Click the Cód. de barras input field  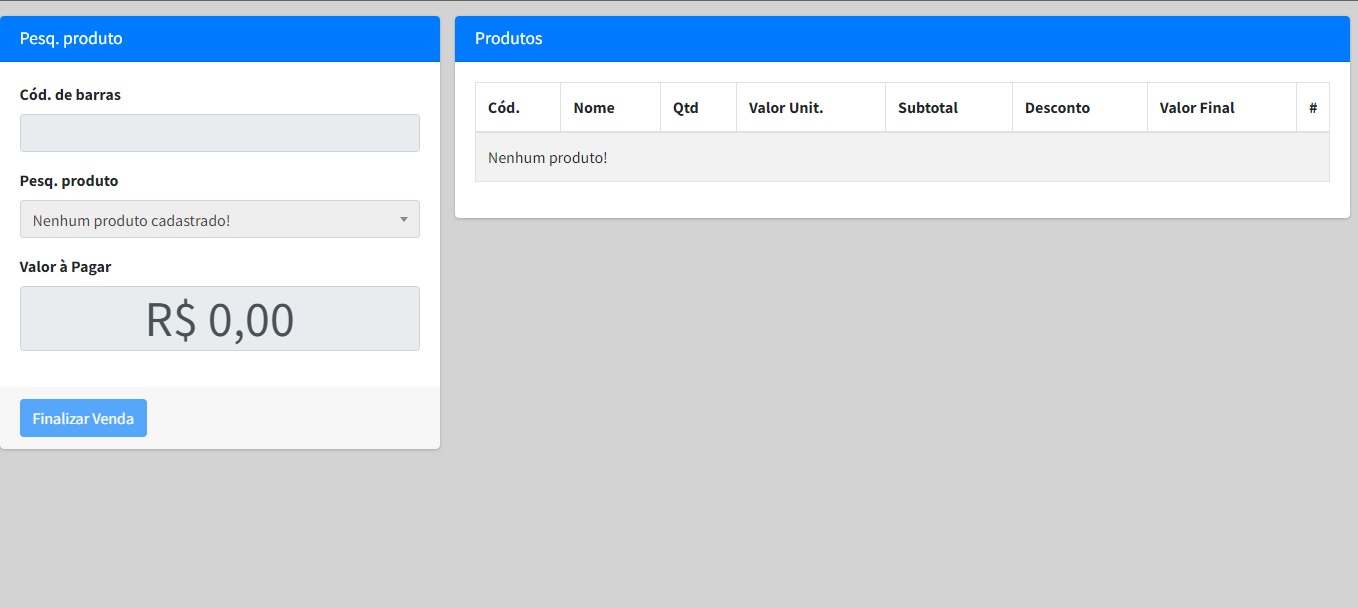(219, 133)
